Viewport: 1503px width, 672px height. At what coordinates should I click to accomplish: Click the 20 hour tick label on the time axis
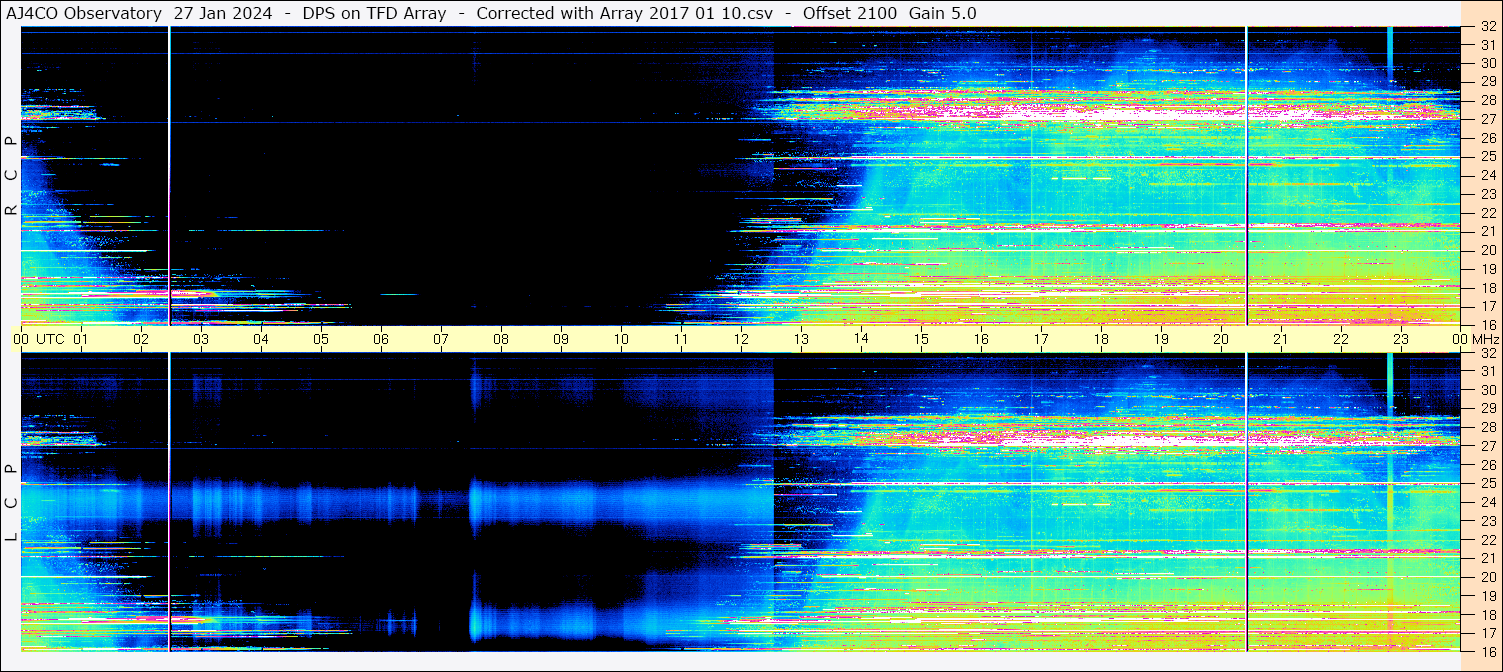(1221, 339)
